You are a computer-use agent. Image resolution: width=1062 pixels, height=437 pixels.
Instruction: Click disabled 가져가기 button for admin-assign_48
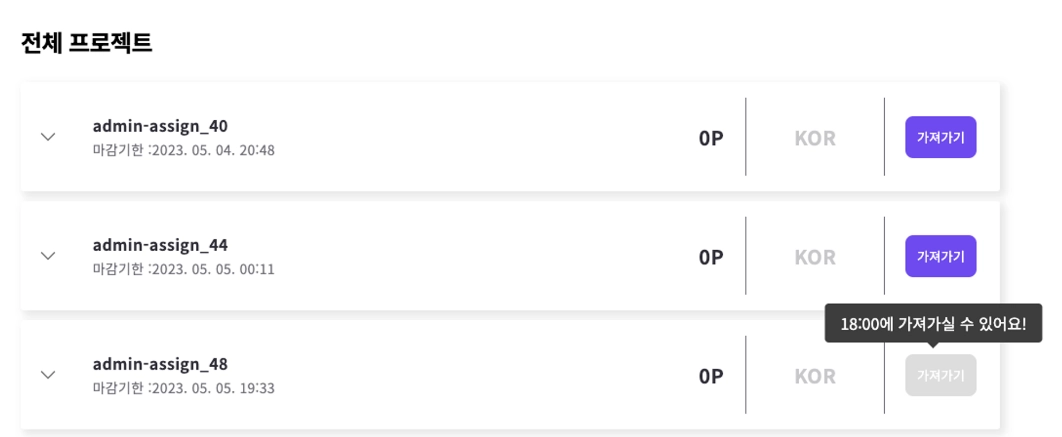coord(940,375)
